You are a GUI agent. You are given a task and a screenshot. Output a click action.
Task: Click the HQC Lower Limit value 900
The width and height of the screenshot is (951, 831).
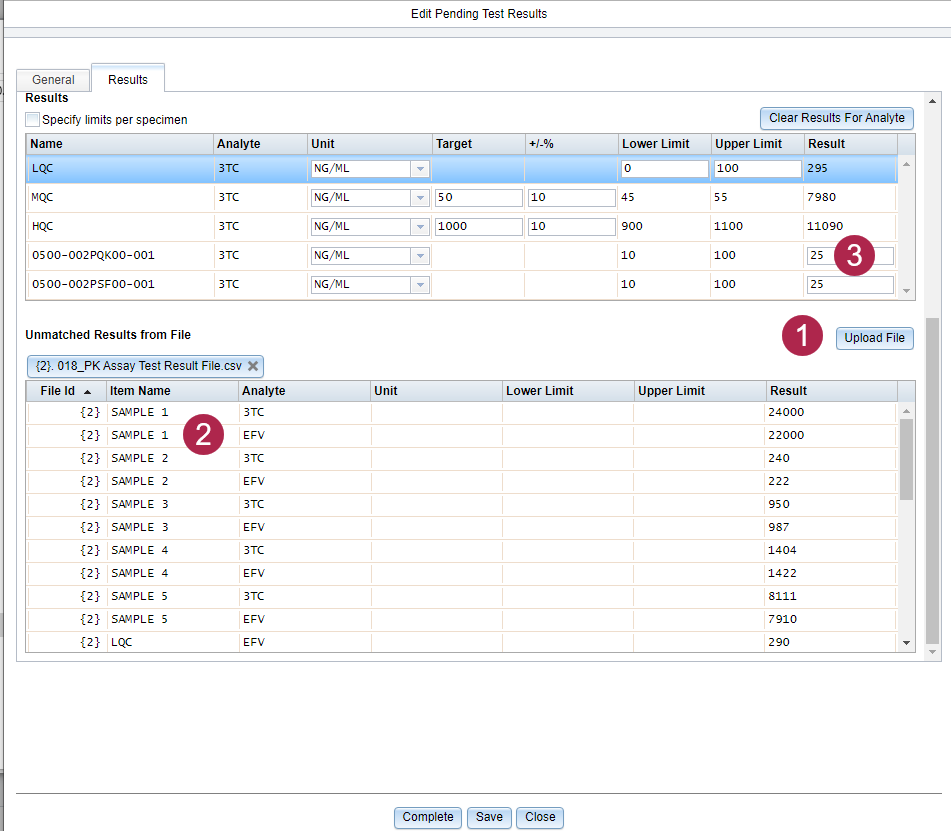tap(632, 226)
